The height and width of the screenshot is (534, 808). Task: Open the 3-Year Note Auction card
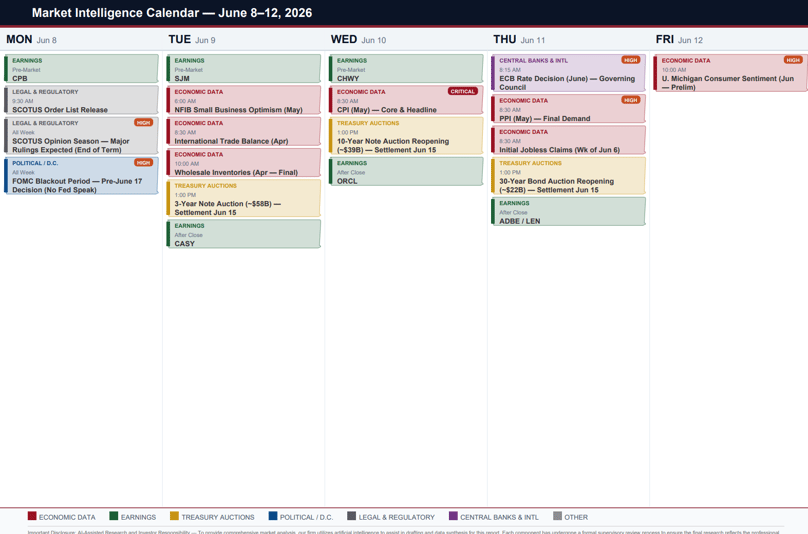[x=244, y=198]
